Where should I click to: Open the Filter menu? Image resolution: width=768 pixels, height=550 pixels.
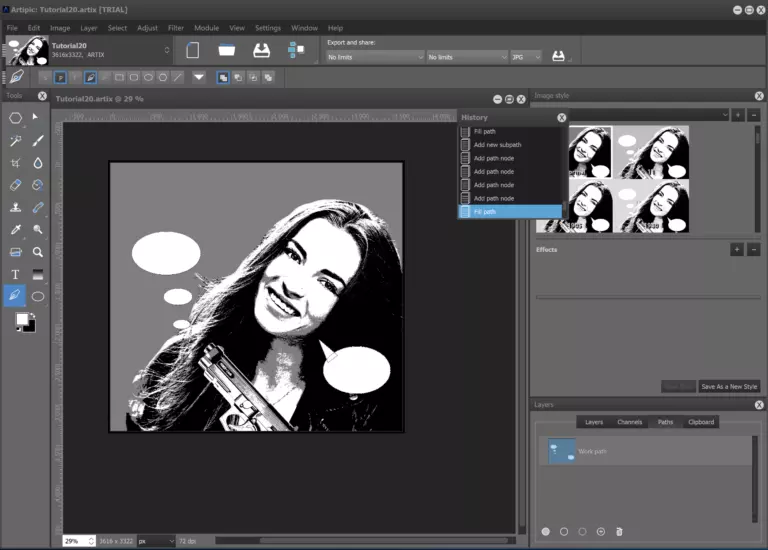coord(176,28)
